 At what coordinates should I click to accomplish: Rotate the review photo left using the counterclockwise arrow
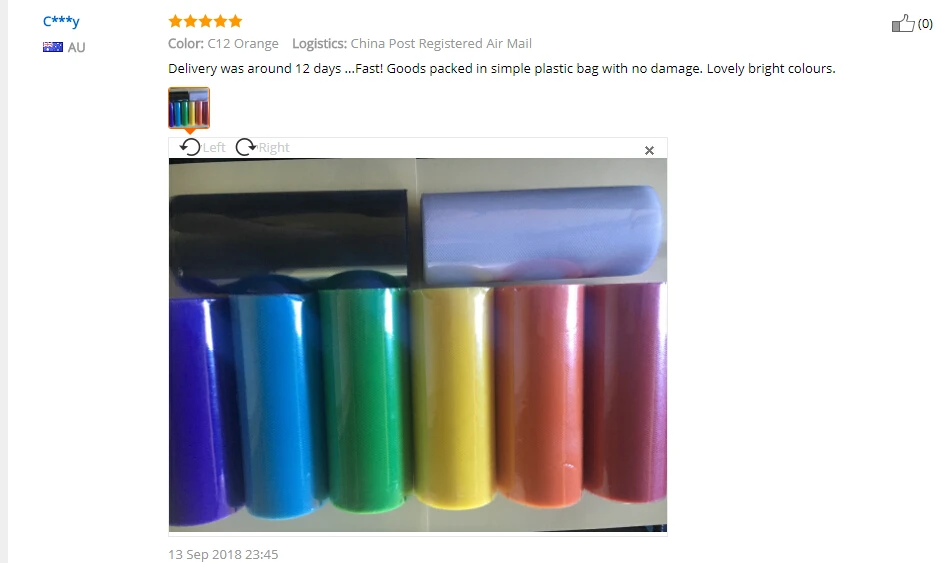190,147
